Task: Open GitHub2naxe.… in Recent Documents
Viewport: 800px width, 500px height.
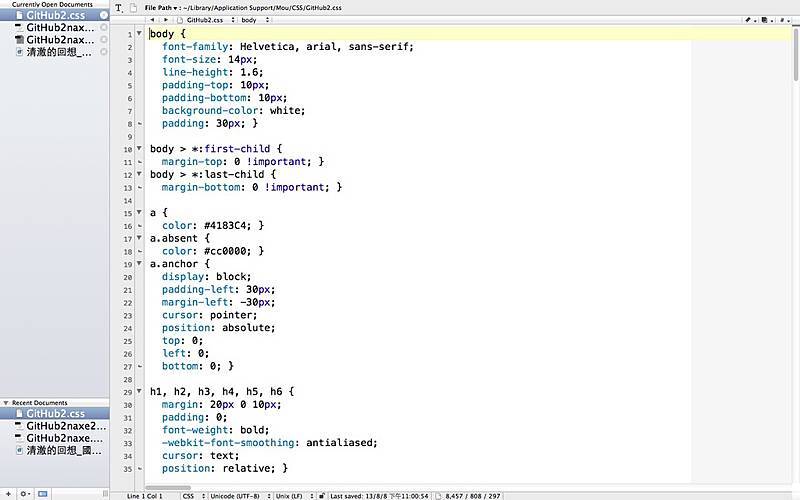Action: coord(55,438)
